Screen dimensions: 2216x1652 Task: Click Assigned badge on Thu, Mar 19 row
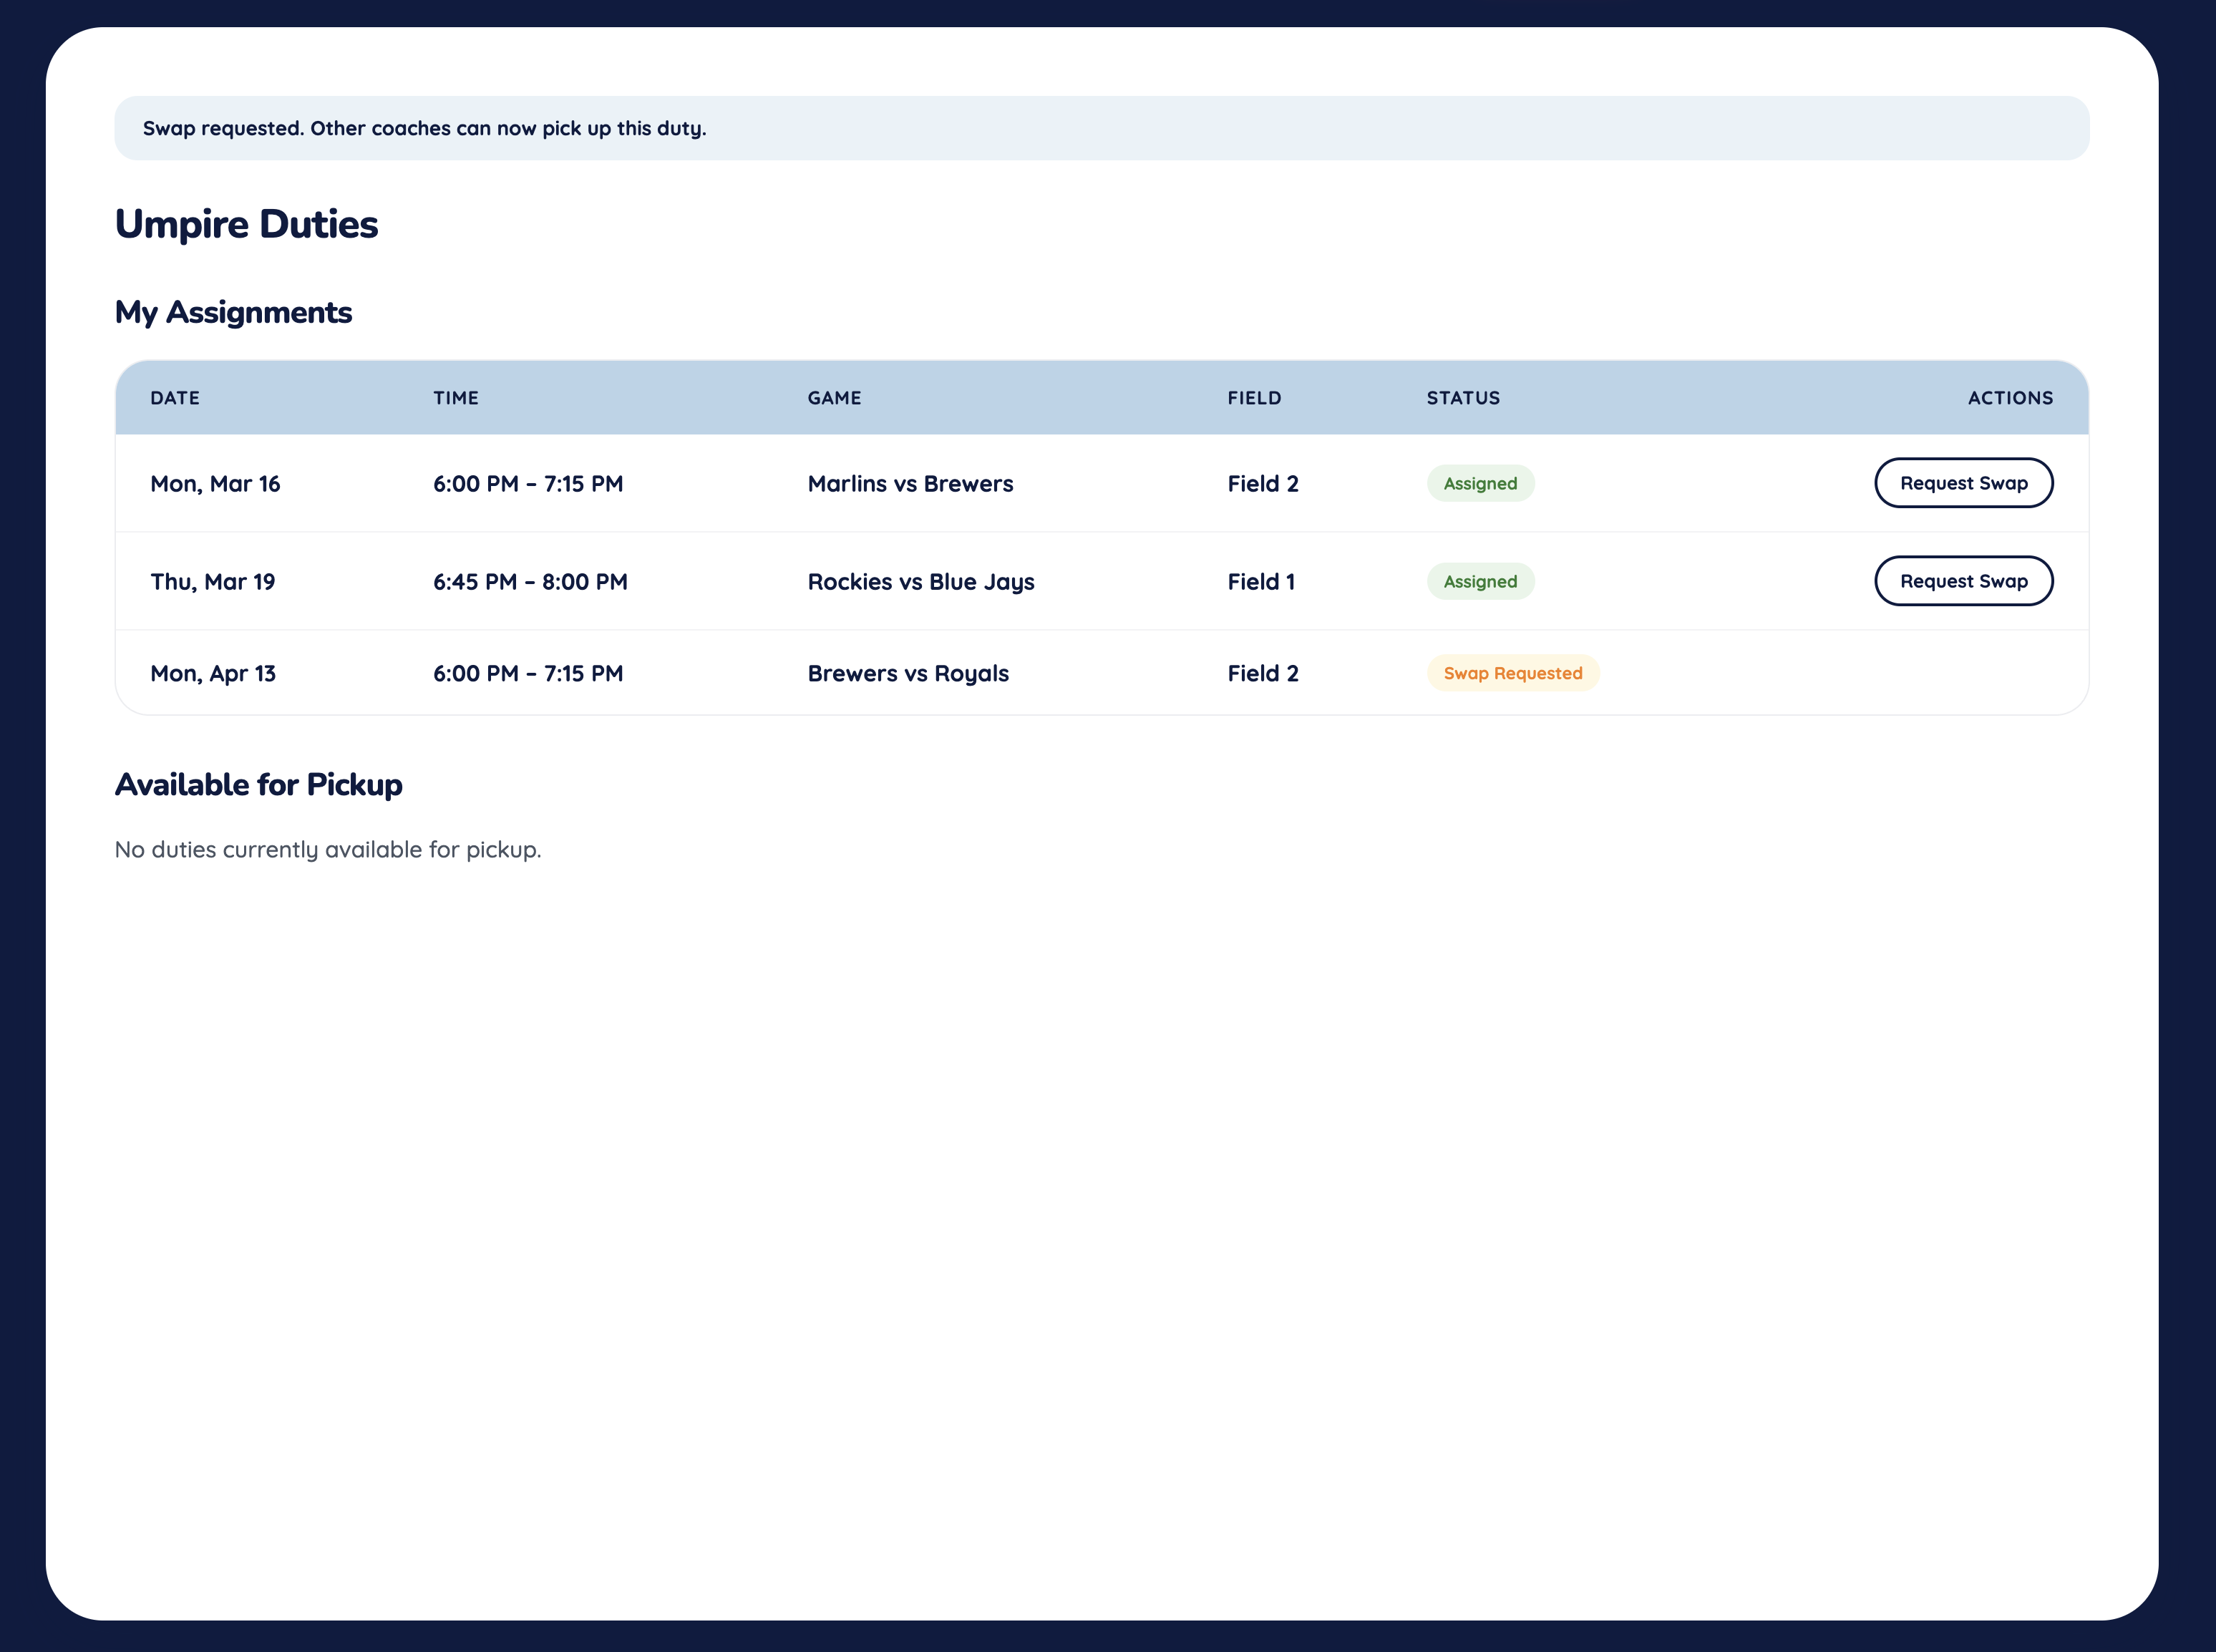click(x=1480, y=581)
